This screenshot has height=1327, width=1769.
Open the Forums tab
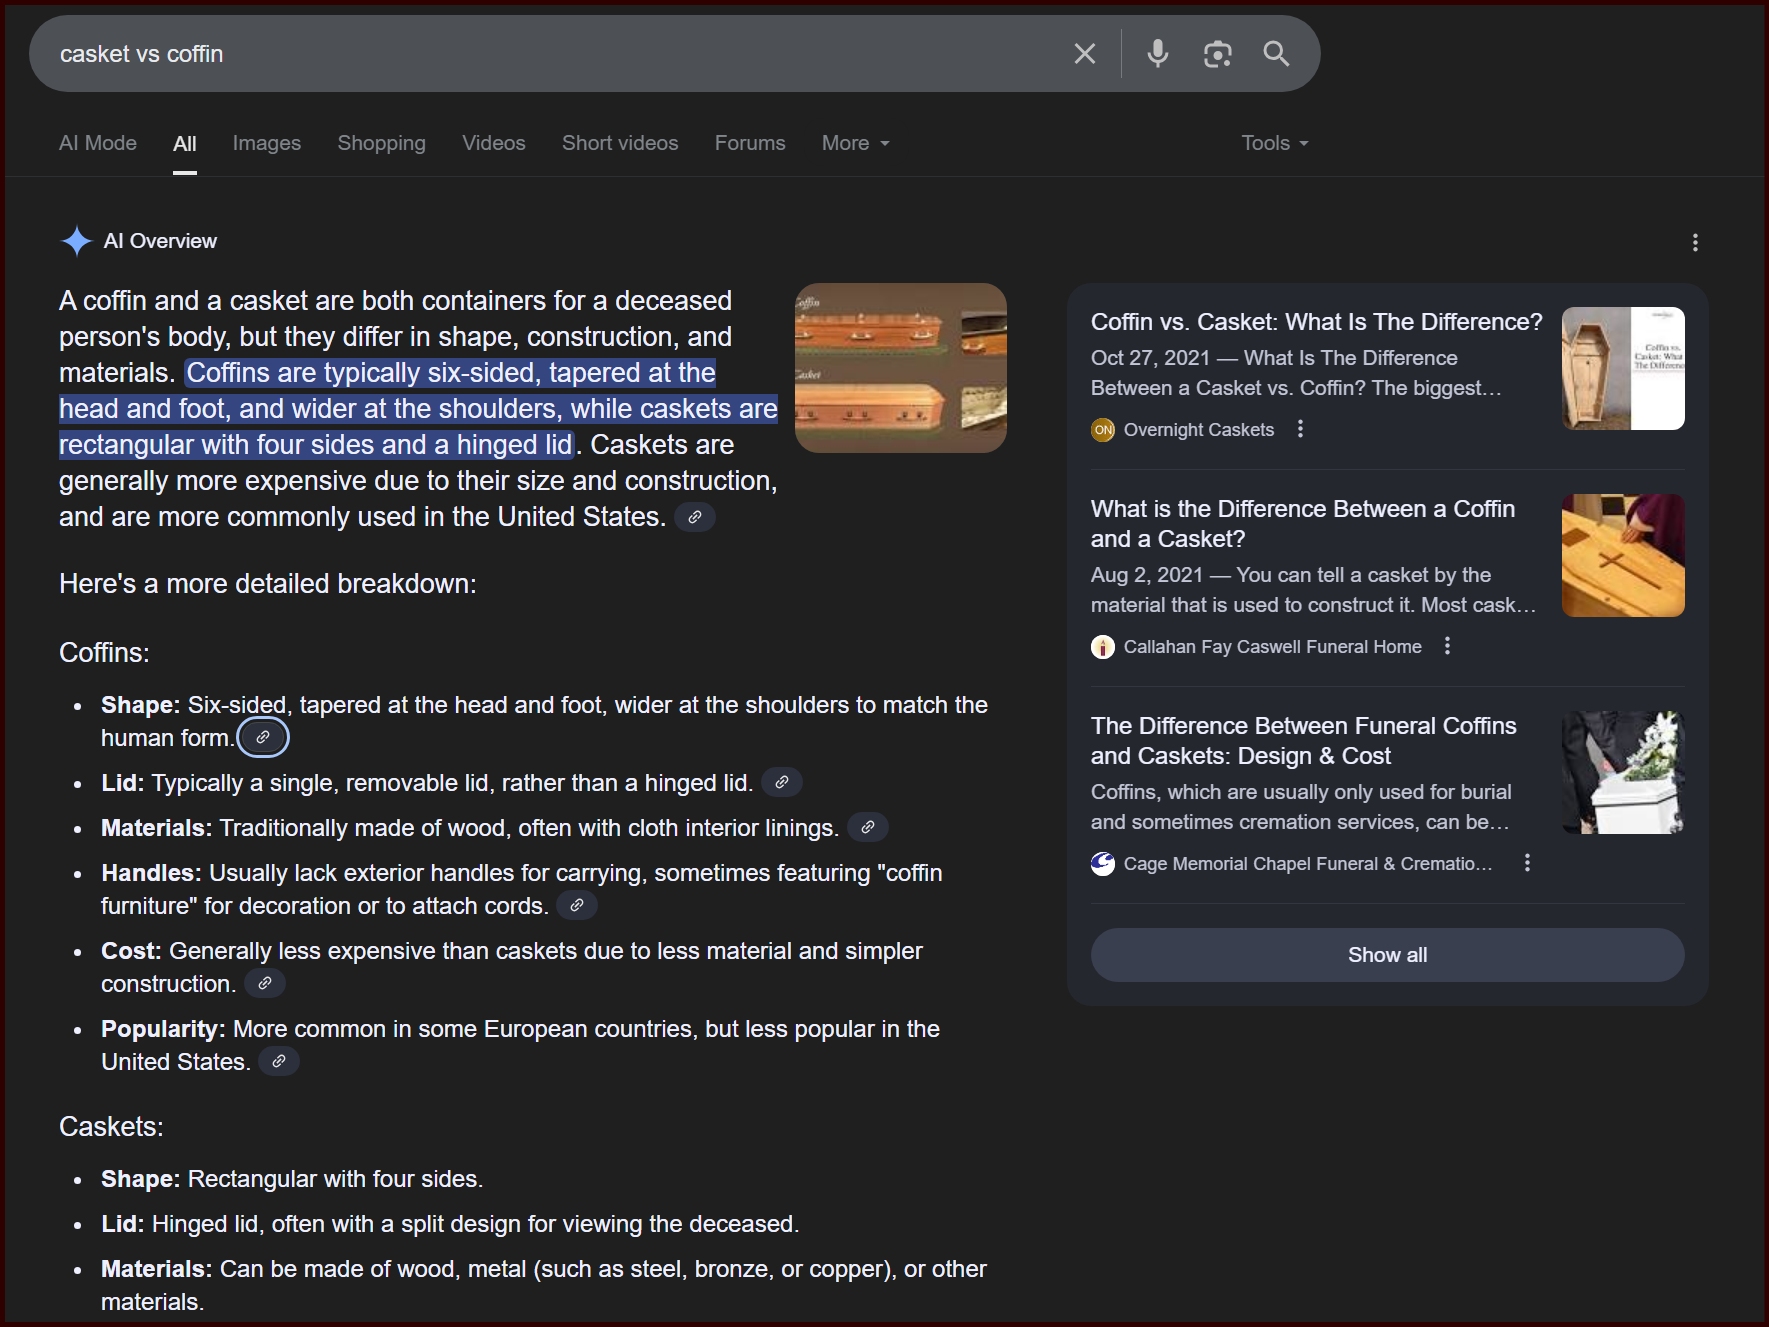point(749,143)
